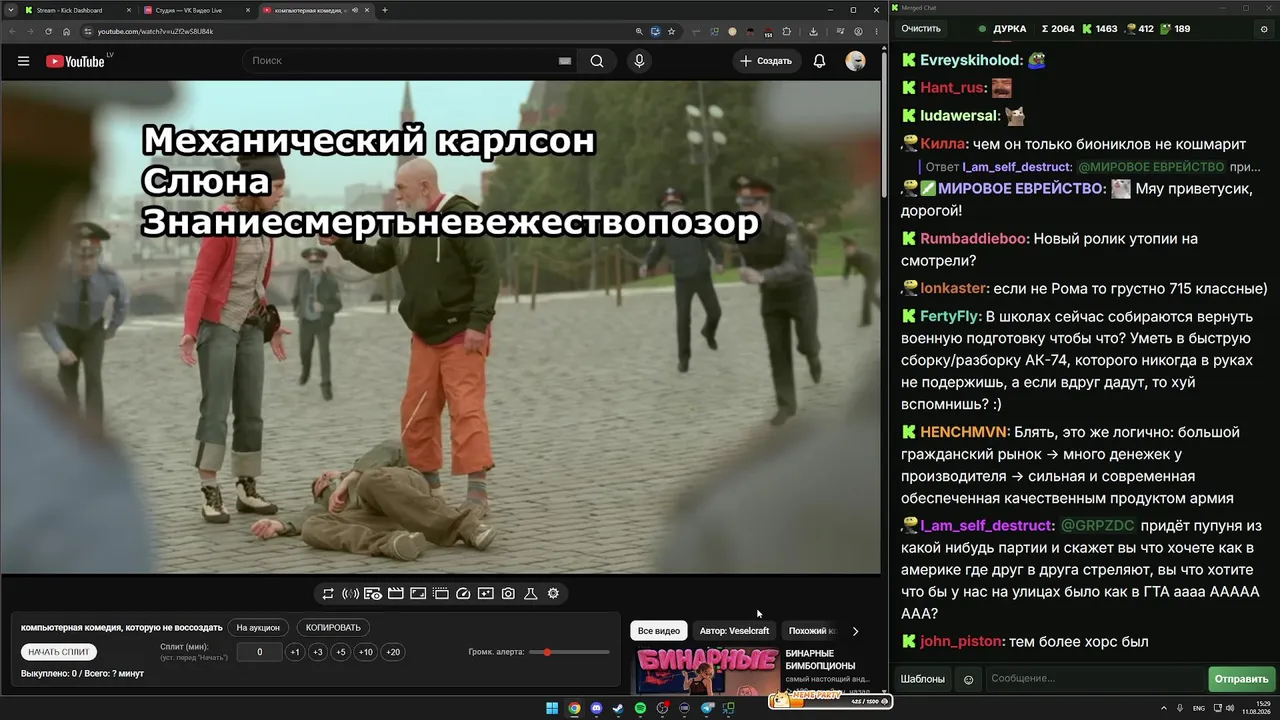Take a screenshot with the camera icon

[508, 593]
